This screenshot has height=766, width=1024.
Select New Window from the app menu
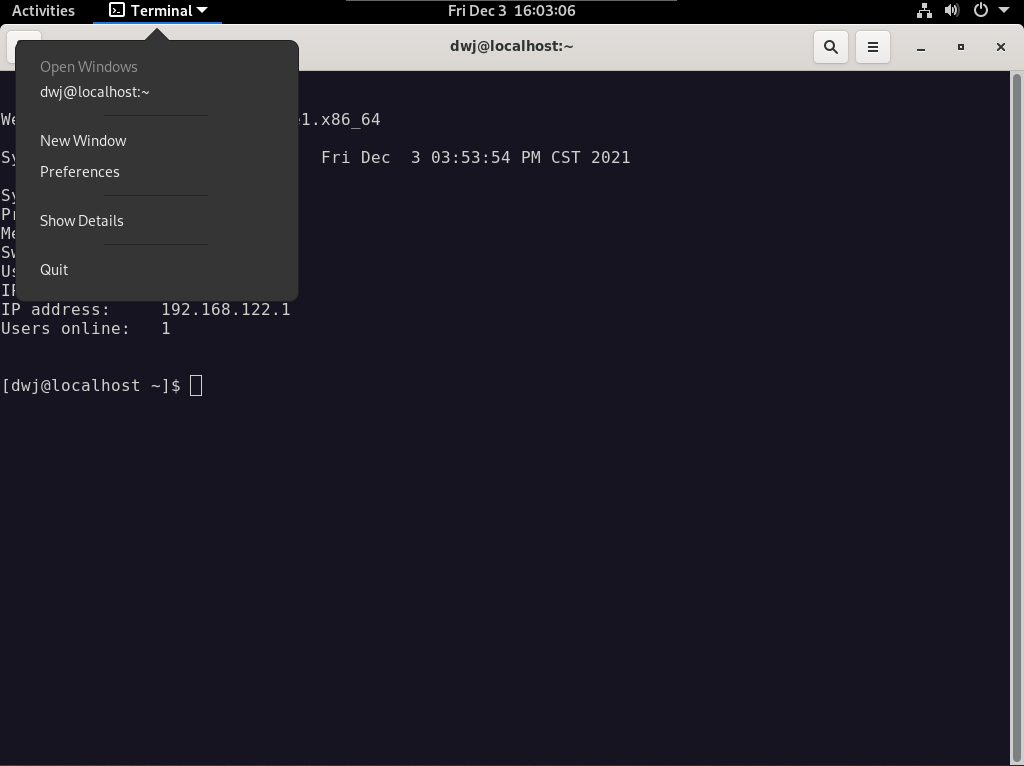click(x=83, y=141)
